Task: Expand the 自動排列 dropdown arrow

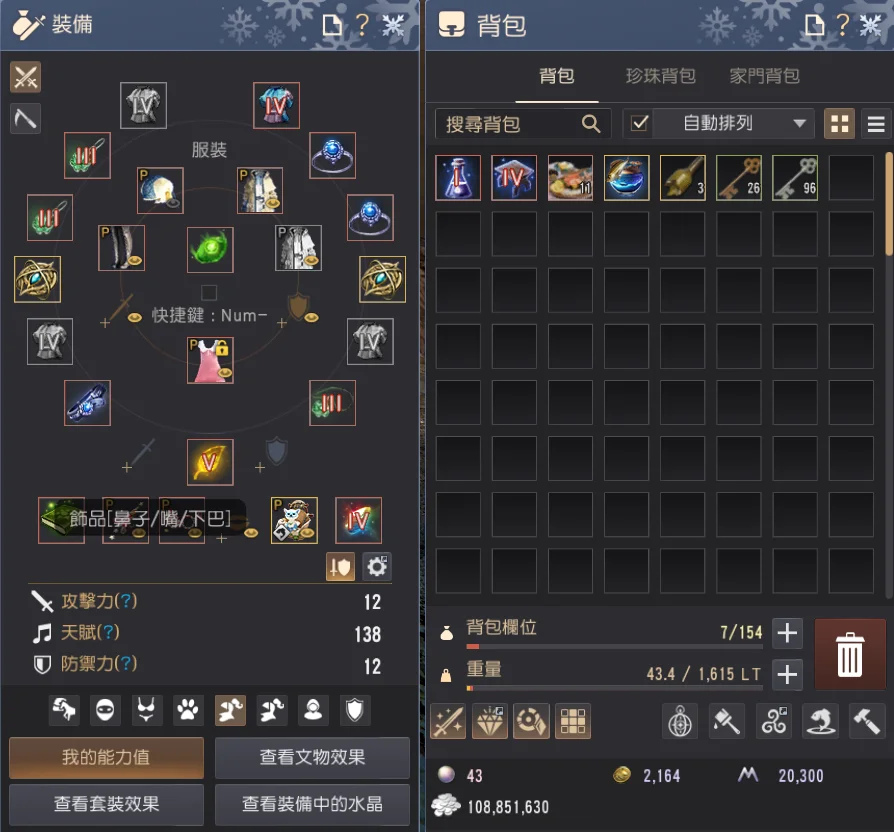Action: (x=799, y=123)
